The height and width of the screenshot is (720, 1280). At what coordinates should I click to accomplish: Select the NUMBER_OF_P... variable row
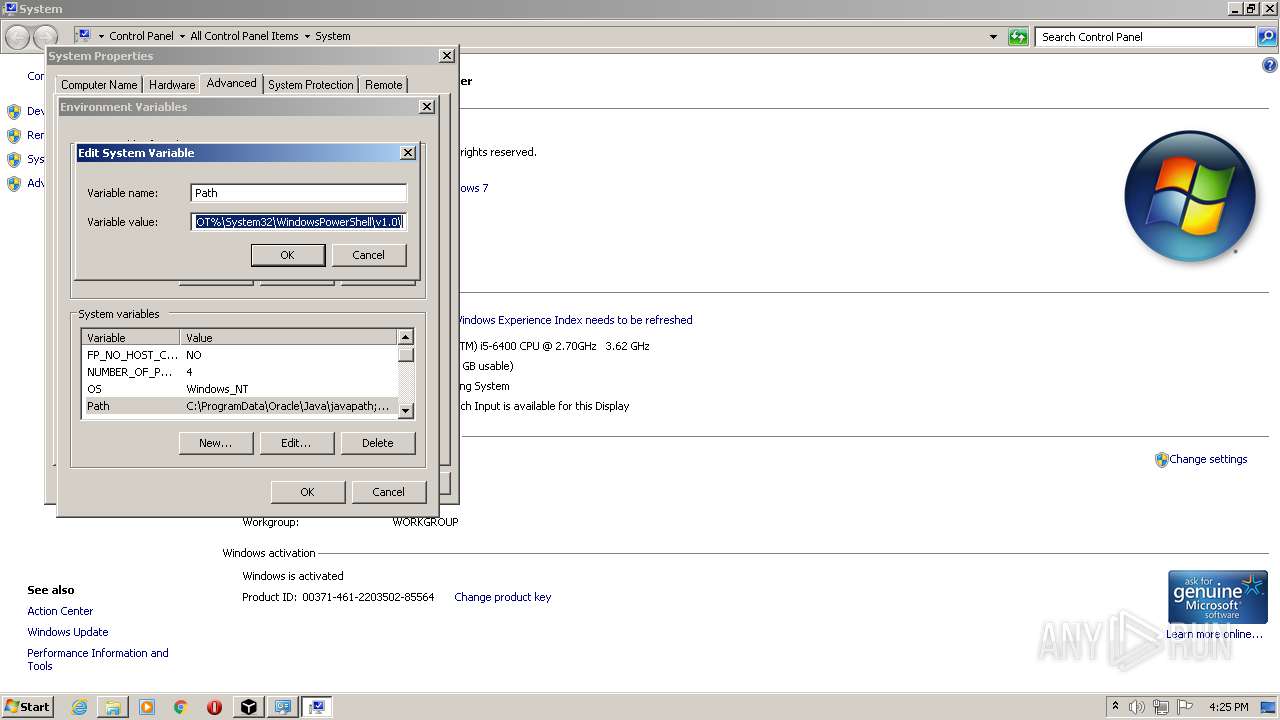point(240,372)
